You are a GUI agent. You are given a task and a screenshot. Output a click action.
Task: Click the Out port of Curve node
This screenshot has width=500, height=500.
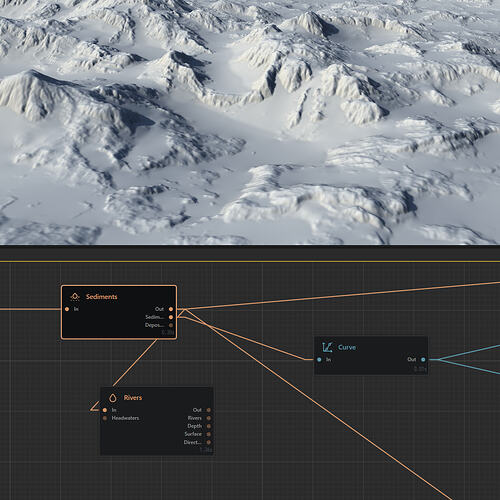[423, 360]
